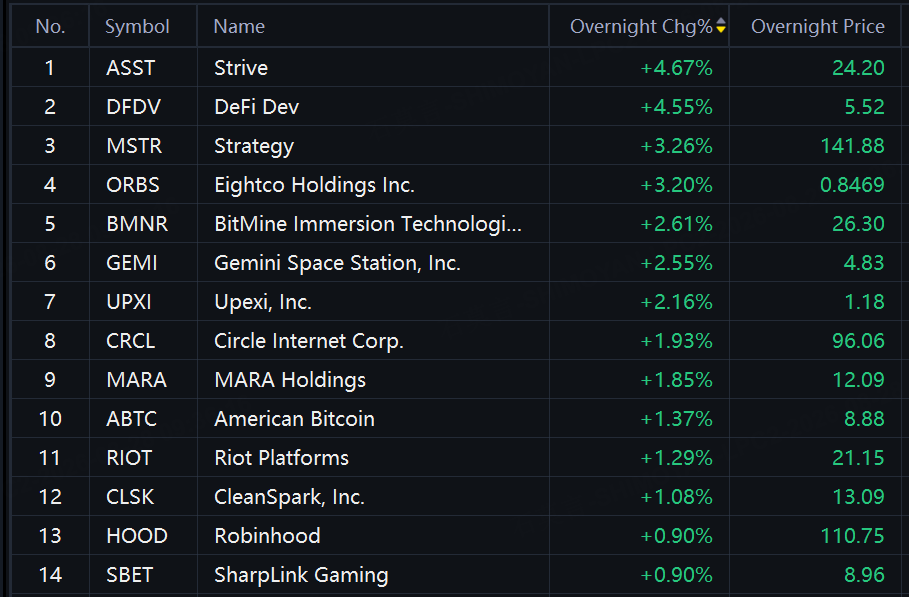Open the DFDV symbol

point(133,107)
